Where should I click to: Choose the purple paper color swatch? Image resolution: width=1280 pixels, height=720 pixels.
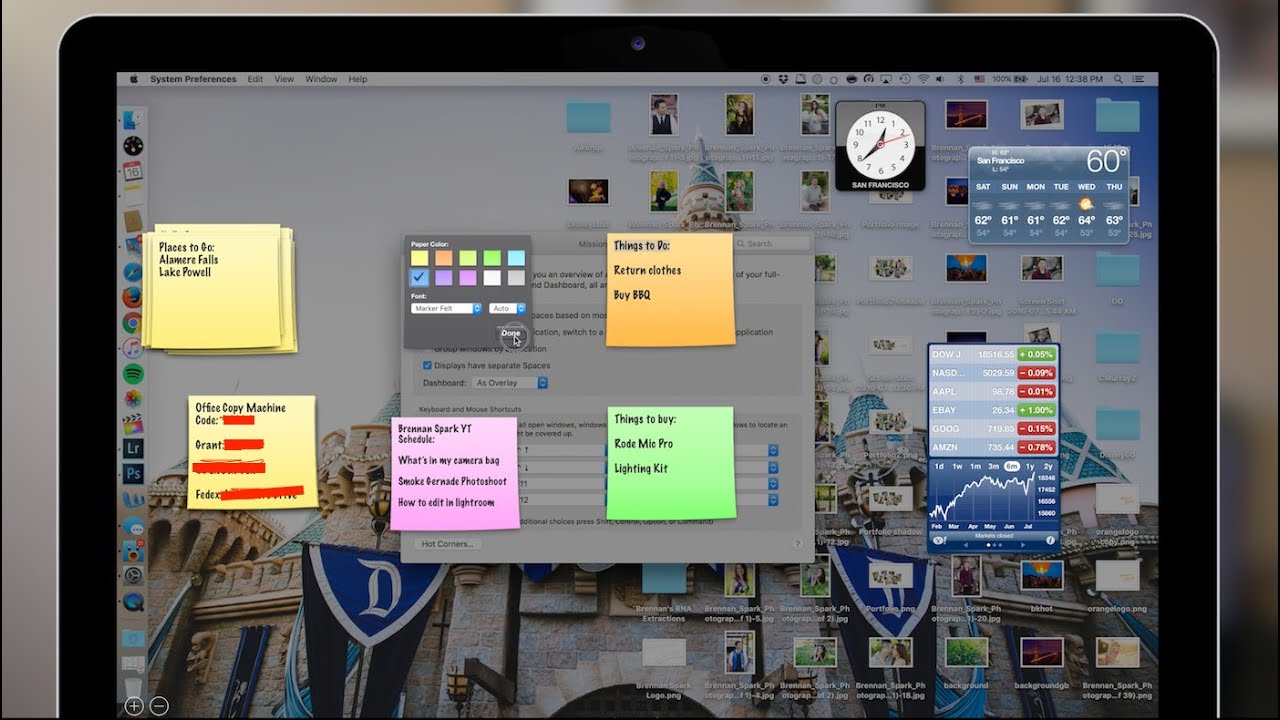444,278
